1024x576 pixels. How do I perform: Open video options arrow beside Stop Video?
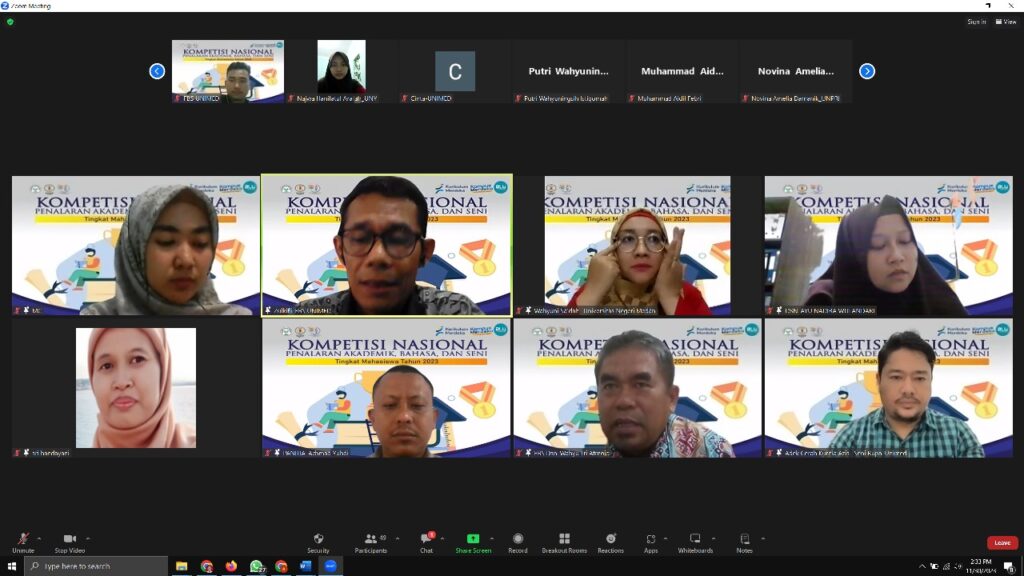[88, 539]
